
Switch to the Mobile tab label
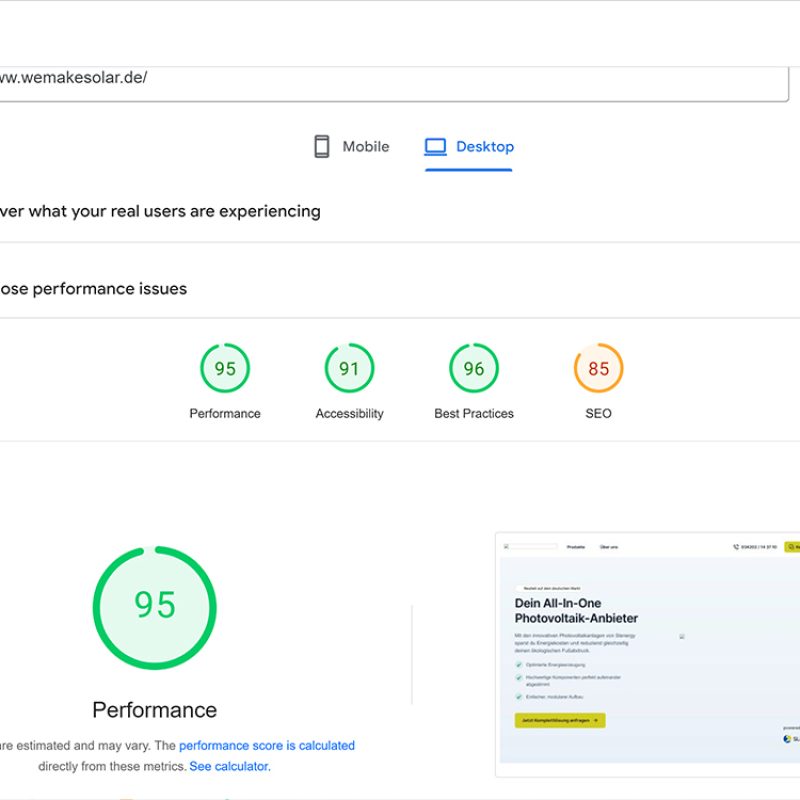click(365, 147)
